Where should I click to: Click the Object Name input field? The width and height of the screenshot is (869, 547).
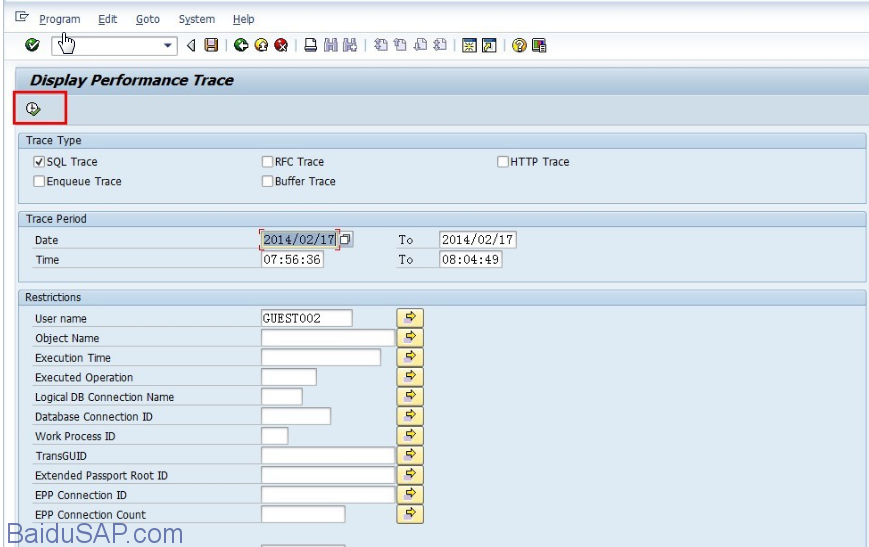point(327,338)
